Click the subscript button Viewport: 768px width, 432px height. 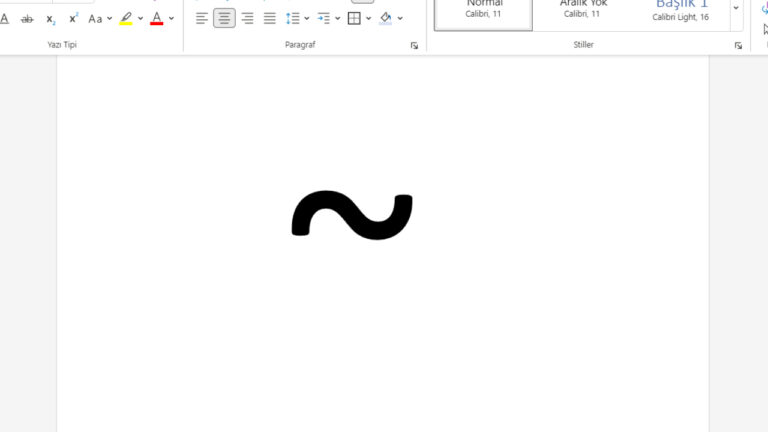pyautogui.click(x=51, y=18)
